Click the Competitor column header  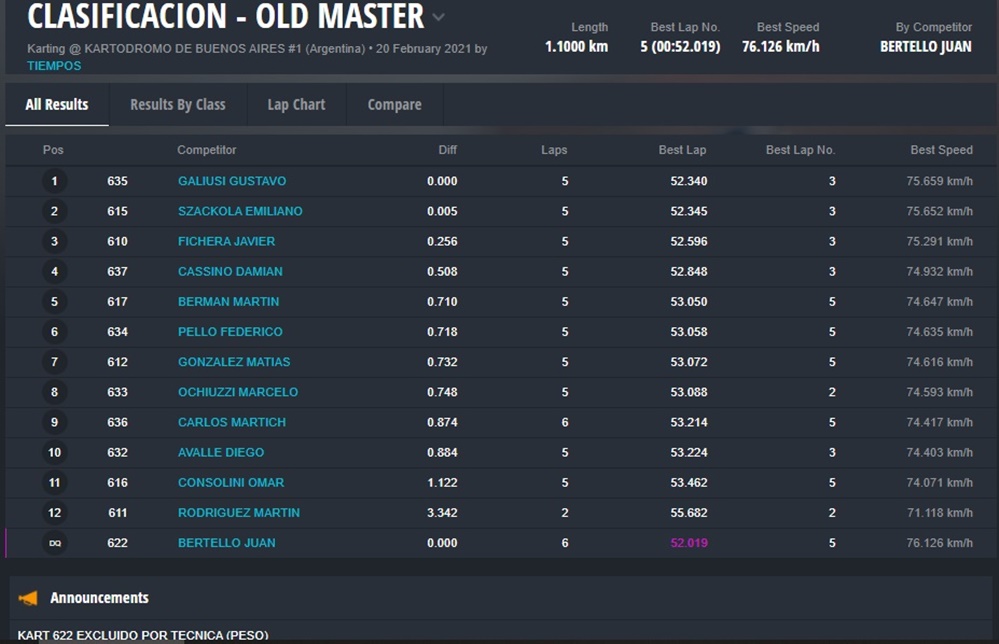pyautogui.click(x=206, y=150)
